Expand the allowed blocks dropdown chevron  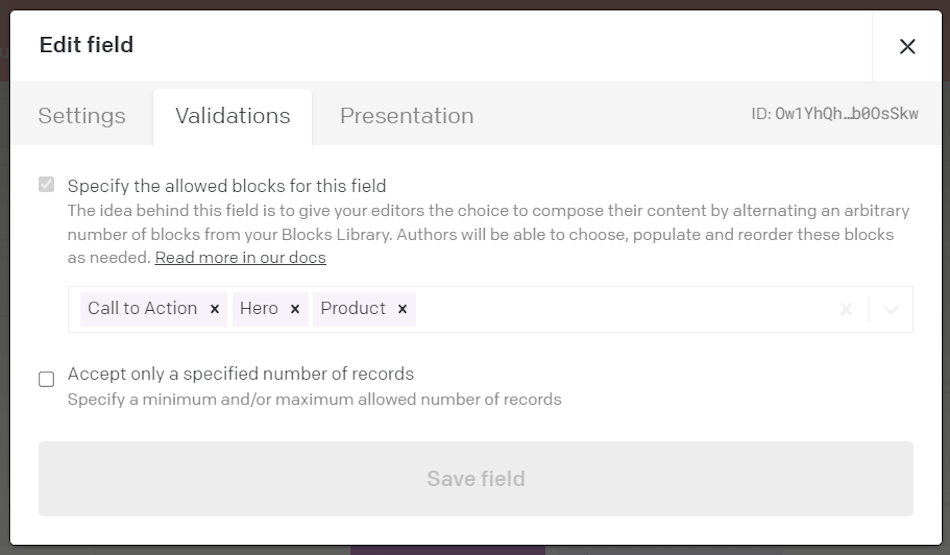[x=891, y=310]
